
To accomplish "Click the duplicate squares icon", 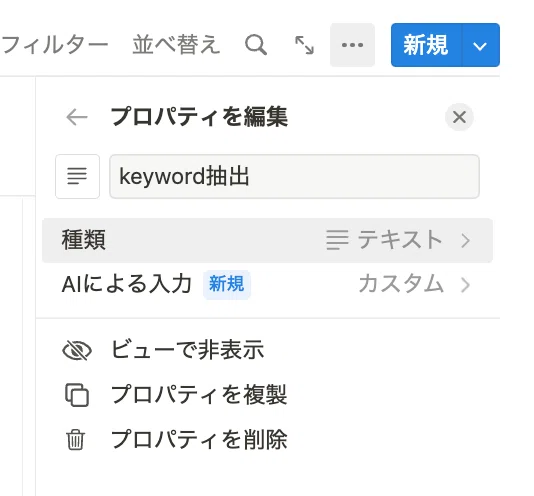I will point(77,395).
